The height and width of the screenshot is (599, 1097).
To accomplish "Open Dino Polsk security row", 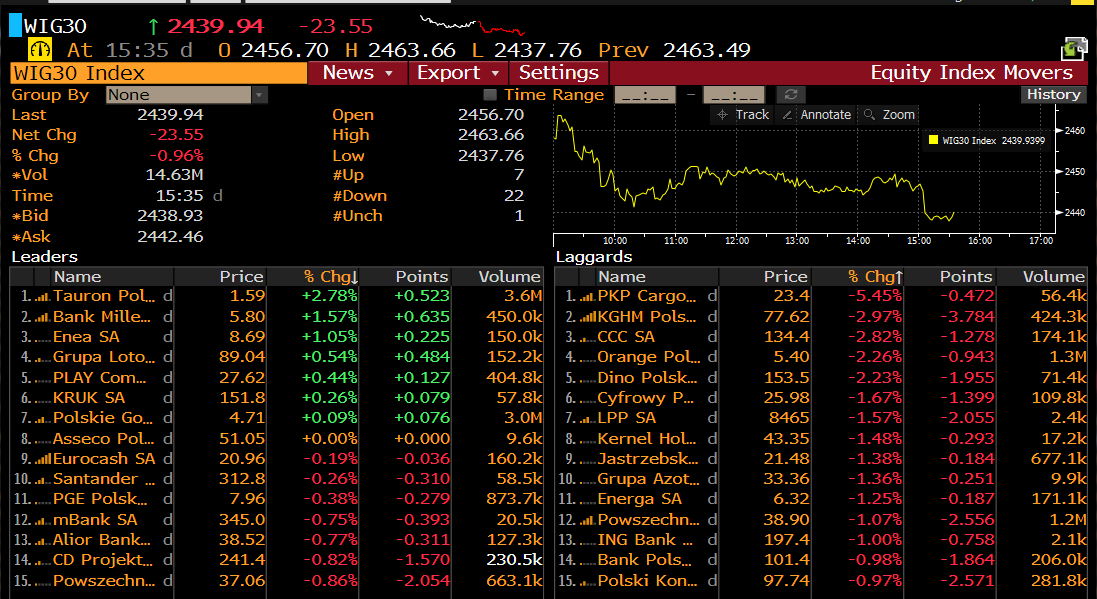I will pos(821,378).
